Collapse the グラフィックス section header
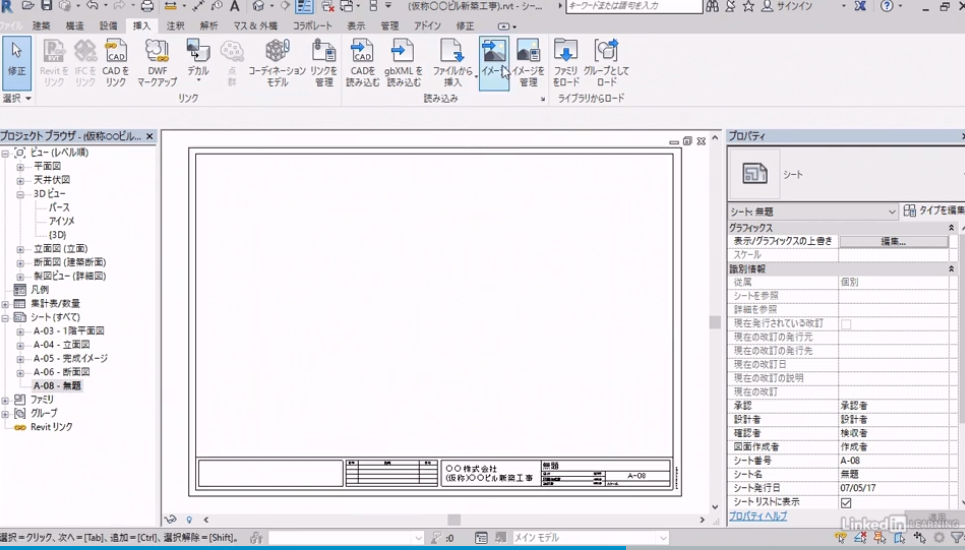The height and width of the screenshot is (550, 965). 949,228
